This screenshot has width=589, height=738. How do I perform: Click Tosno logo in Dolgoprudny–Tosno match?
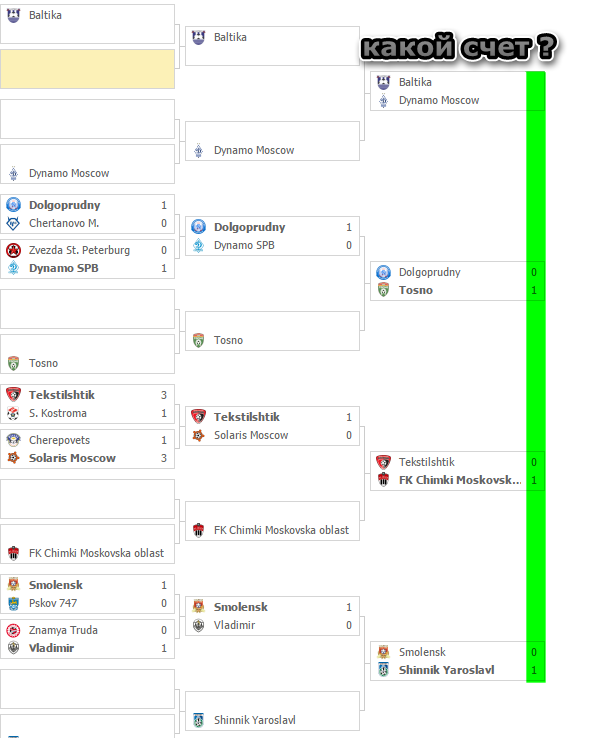[384, 290]
